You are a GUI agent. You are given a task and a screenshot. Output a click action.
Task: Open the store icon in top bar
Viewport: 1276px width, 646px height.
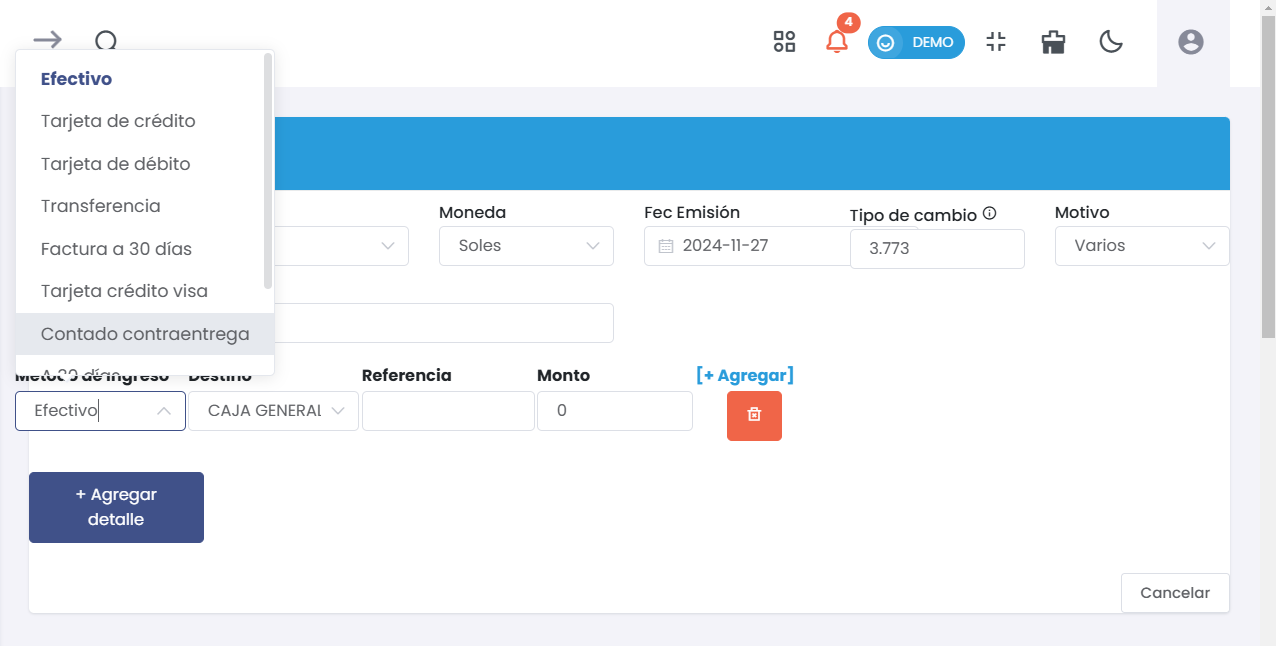(x=1053, y=42)
